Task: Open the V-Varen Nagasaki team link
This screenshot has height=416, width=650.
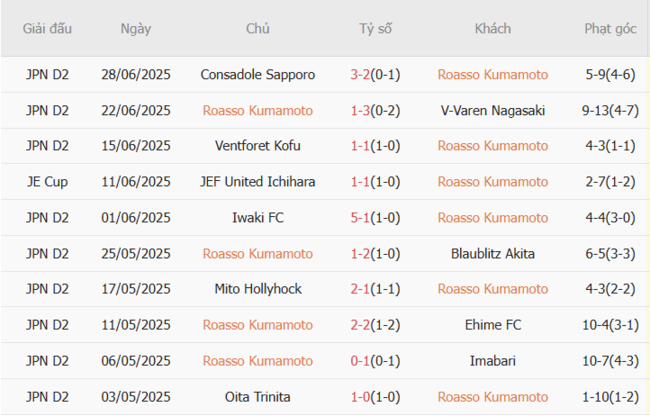Action: [493, 110]
